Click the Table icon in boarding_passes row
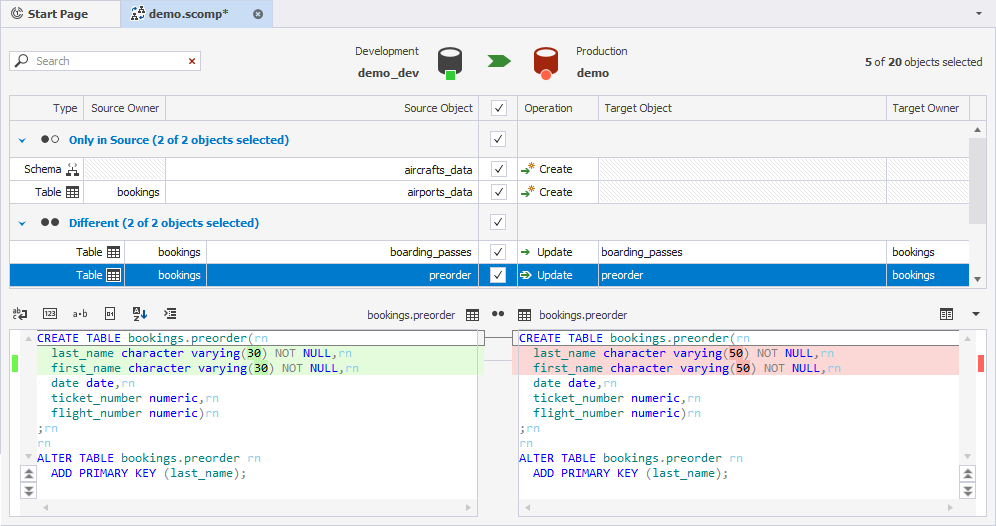The height and width of the screenshot is (526, 996). [114, 252]
